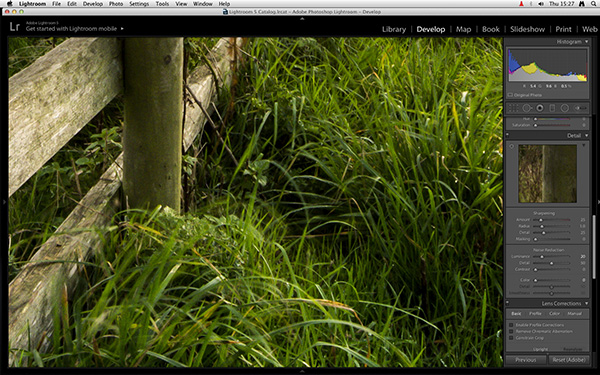600x375 pixels.
Task: Open the Develop menu
Action: (x=93, y=3)
